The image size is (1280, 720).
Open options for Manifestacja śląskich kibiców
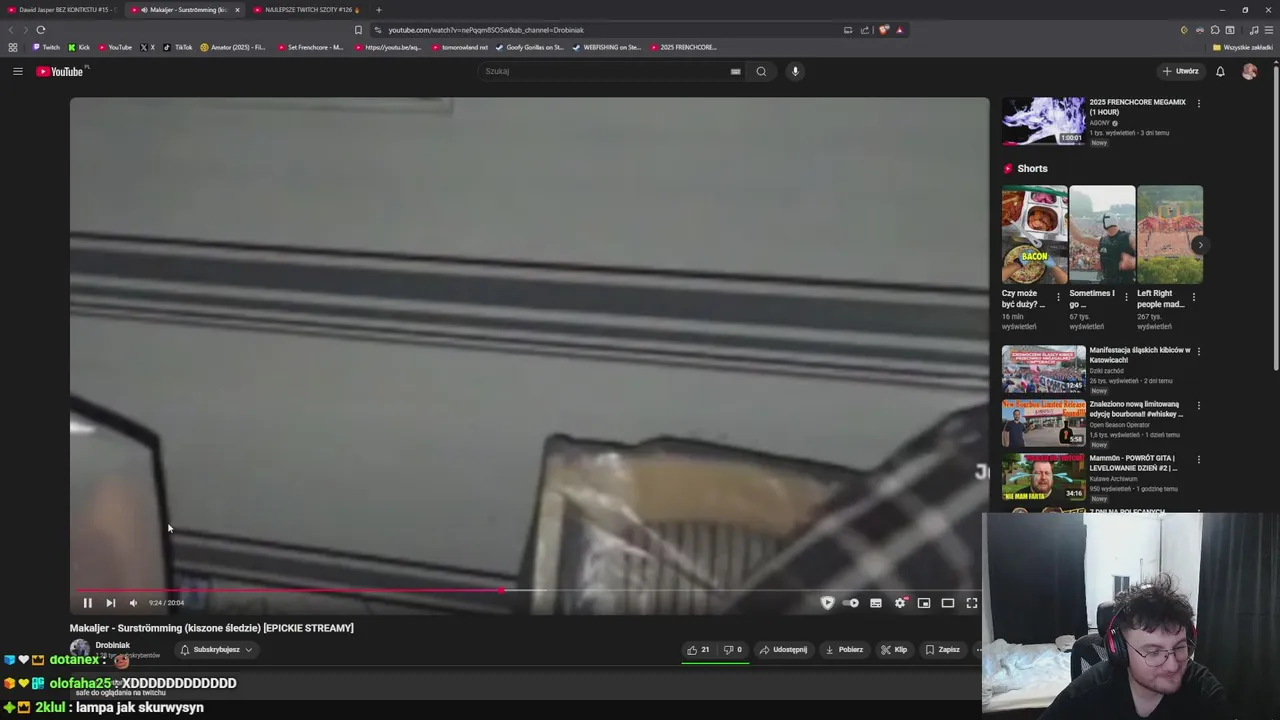pyautogui.click(x=1198, y=351)
